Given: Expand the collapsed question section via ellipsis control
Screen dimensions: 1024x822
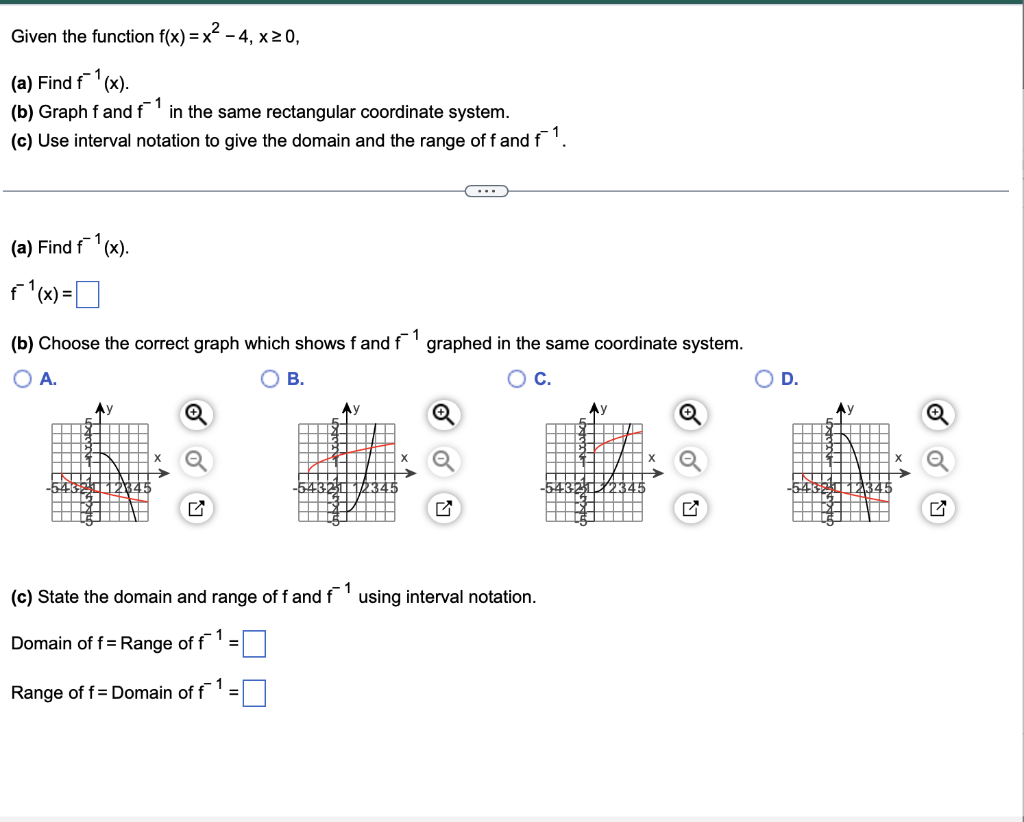Looking at the screenshot, I should tap(486, 190).
